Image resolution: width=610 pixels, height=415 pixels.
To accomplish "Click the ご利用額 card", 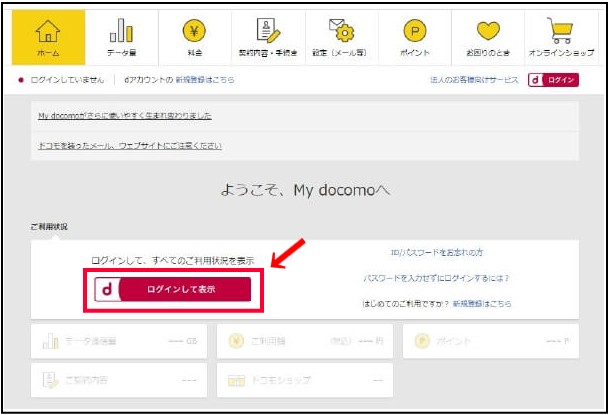I will [305, 341].
